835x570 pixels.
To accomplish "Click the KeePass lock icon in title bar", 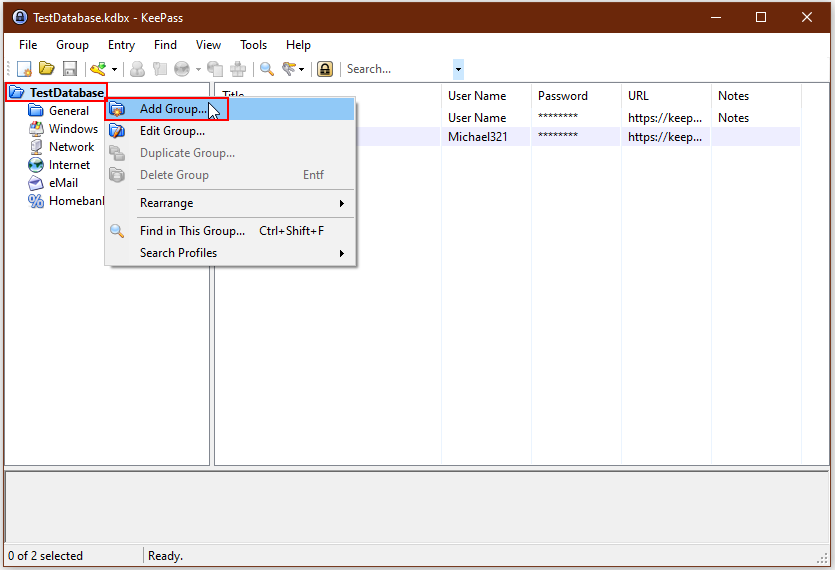I will (20, 17).
